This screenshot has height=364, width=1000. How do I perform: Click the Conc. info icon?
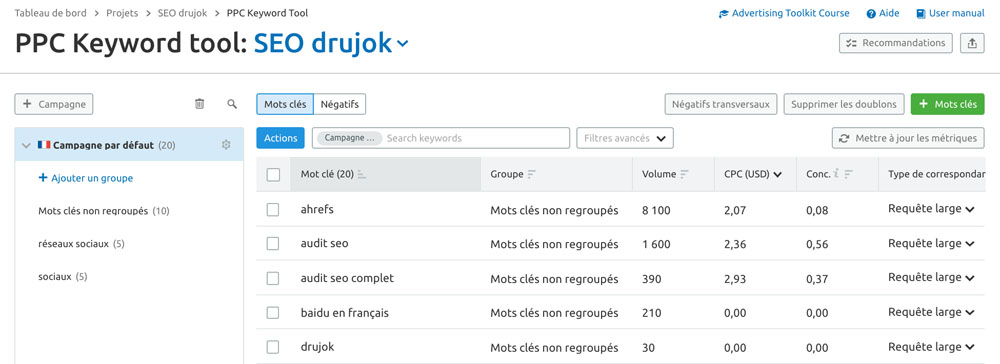(x=836, y=173)
